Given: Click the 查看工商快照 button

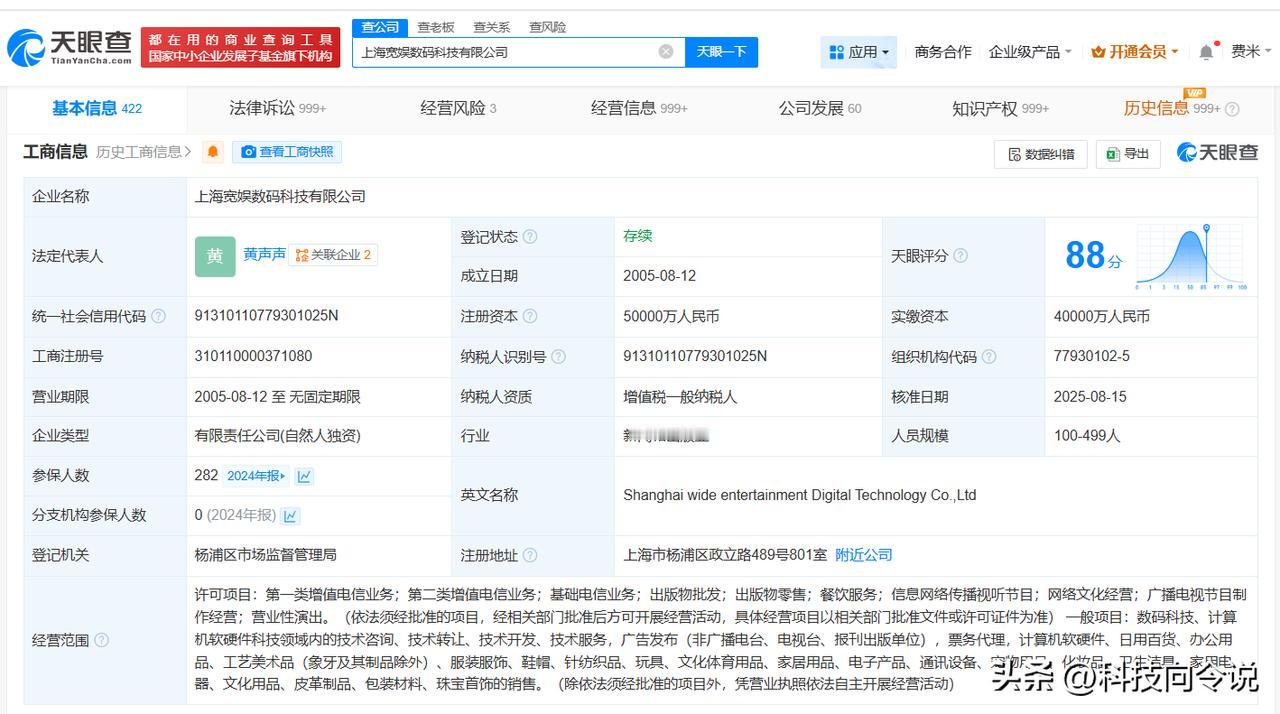Looking at the screenshot, I should pos(287,152).
